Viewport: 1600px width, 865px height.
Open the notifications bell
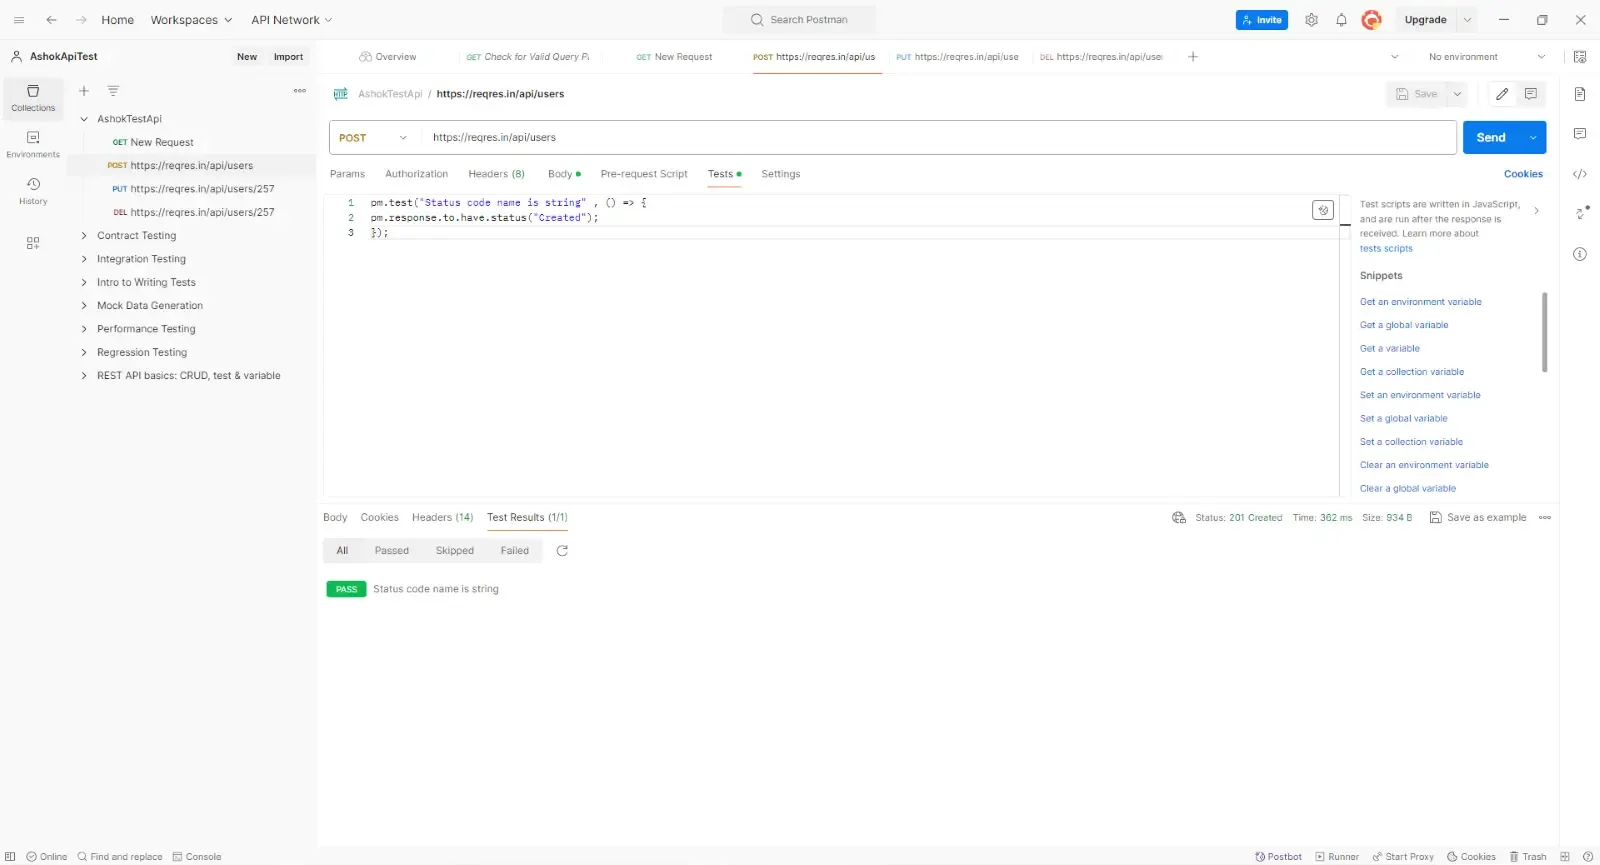pyautogui.click(x=1341, y=20)
